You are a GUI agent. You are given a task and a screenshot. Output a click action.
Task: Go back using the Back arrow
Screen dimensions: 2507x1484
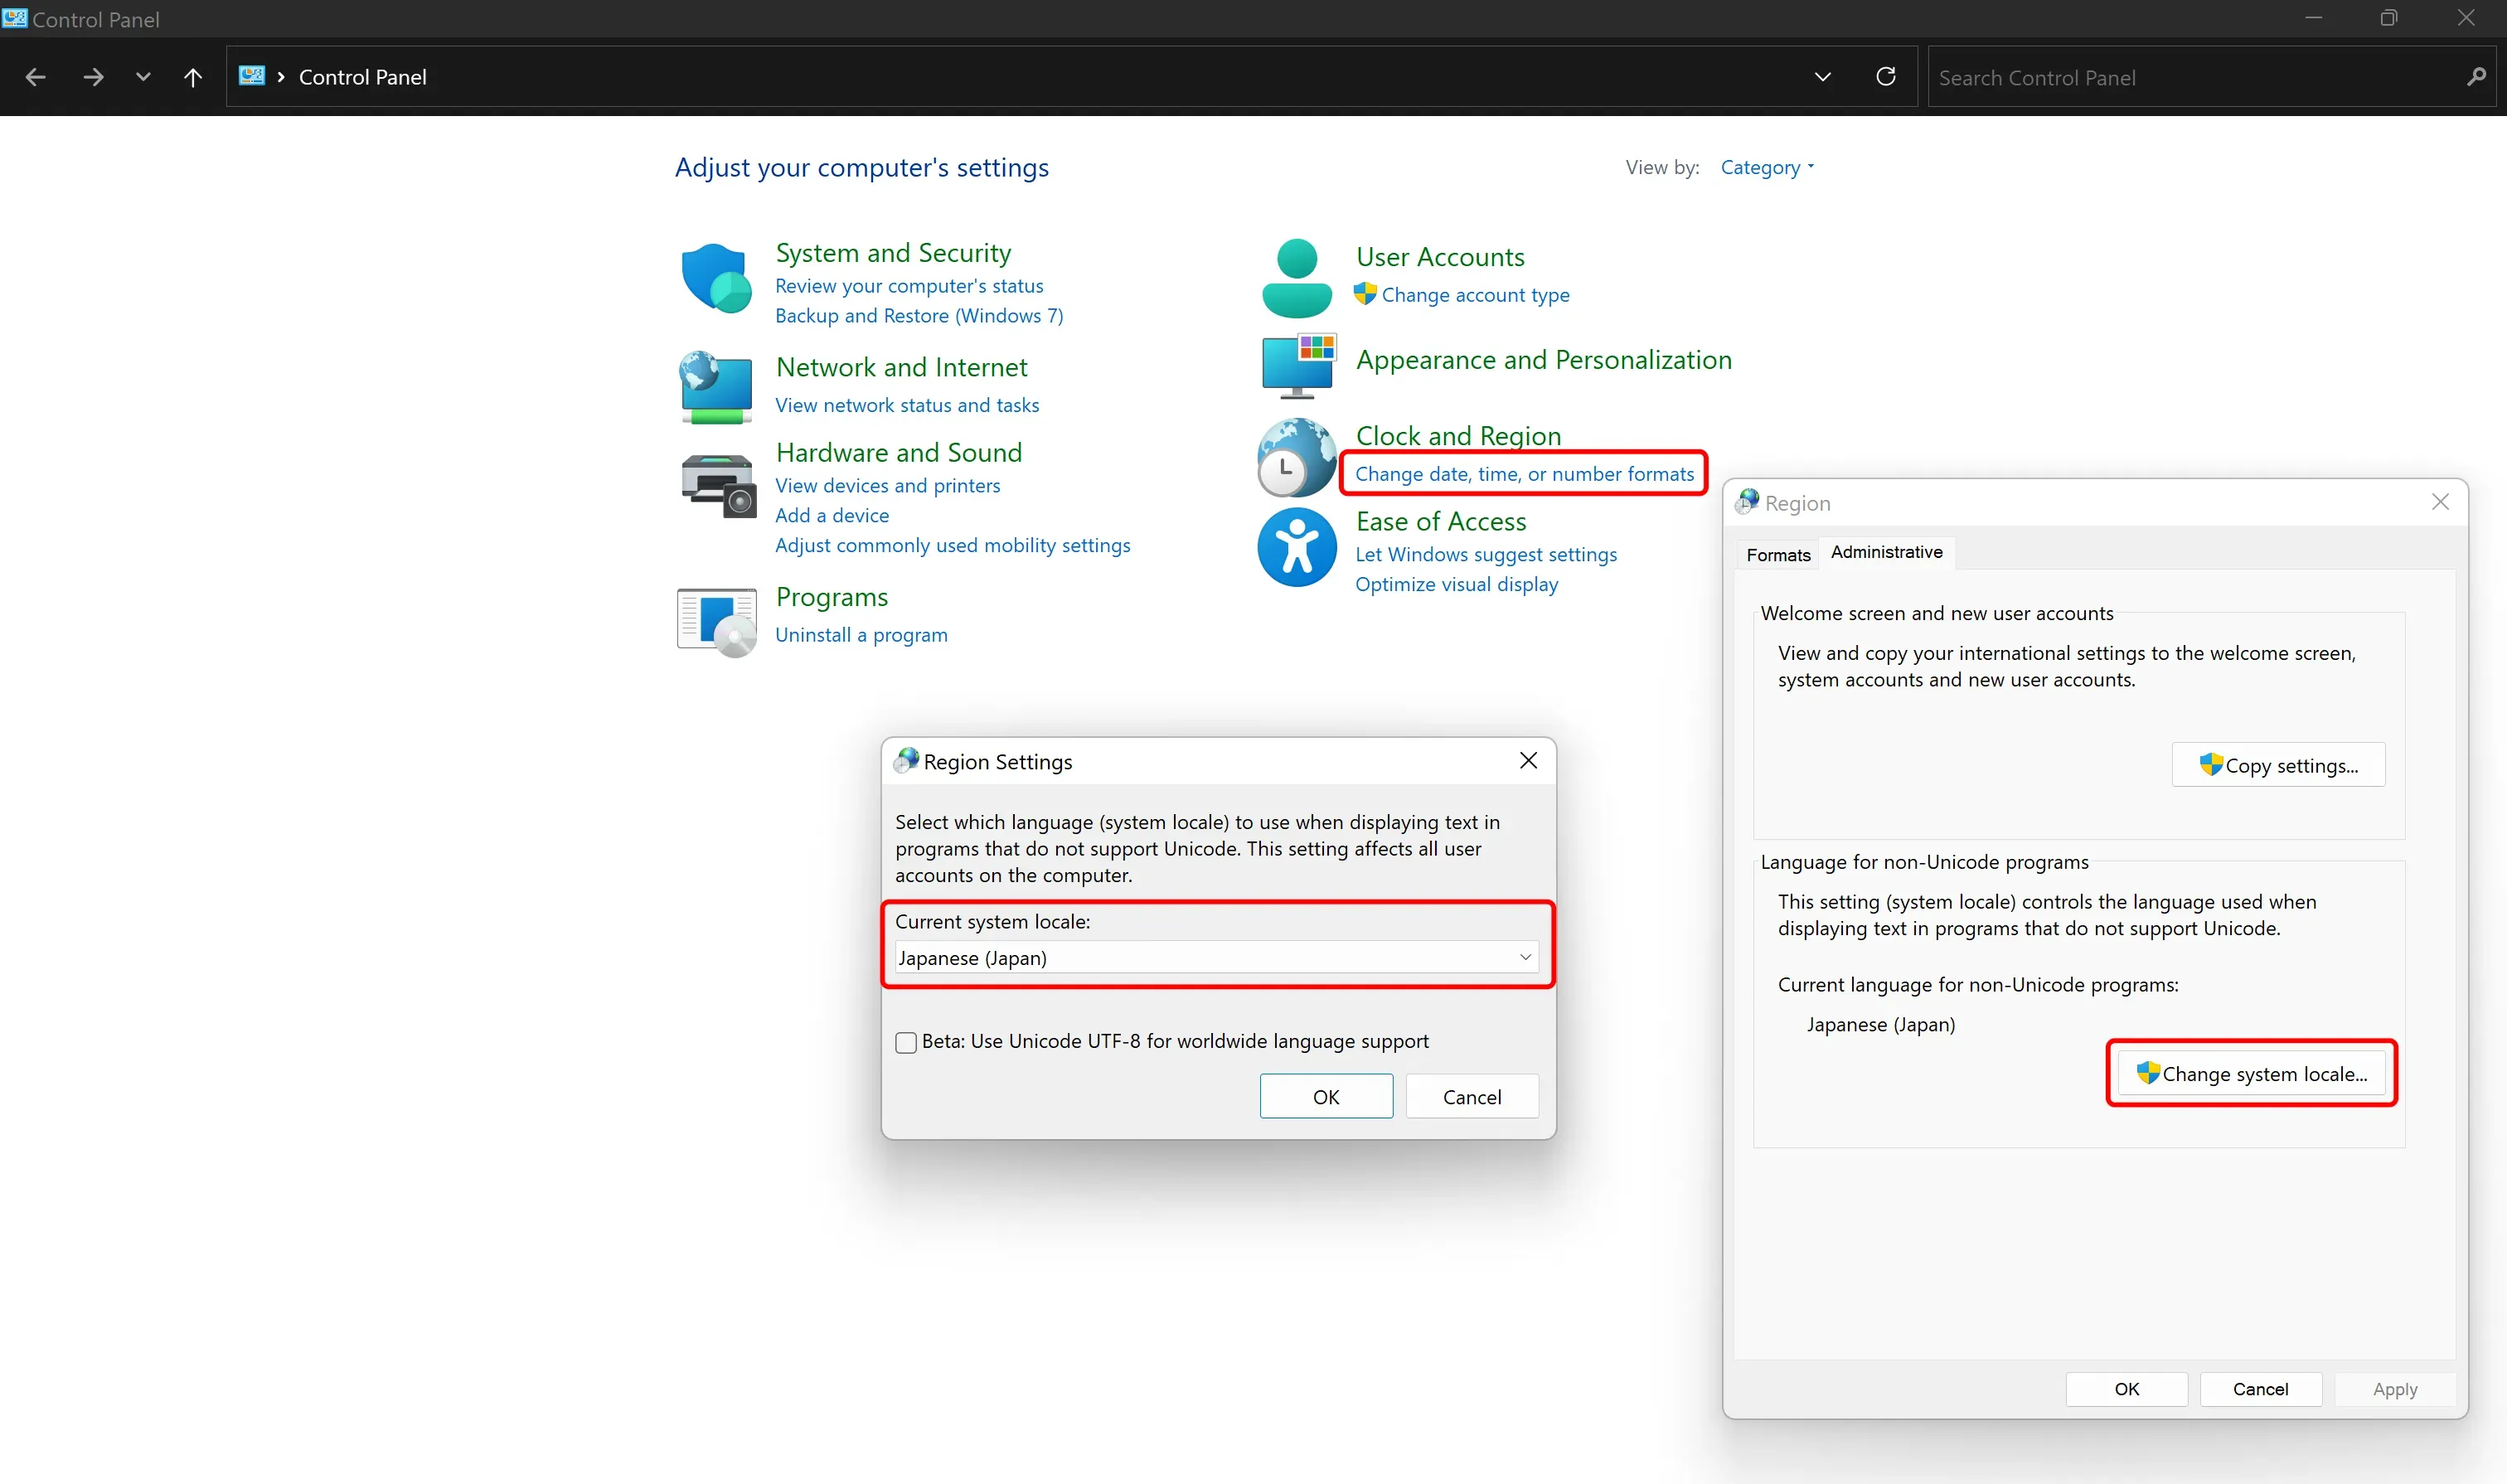click(x=36, y=77)
